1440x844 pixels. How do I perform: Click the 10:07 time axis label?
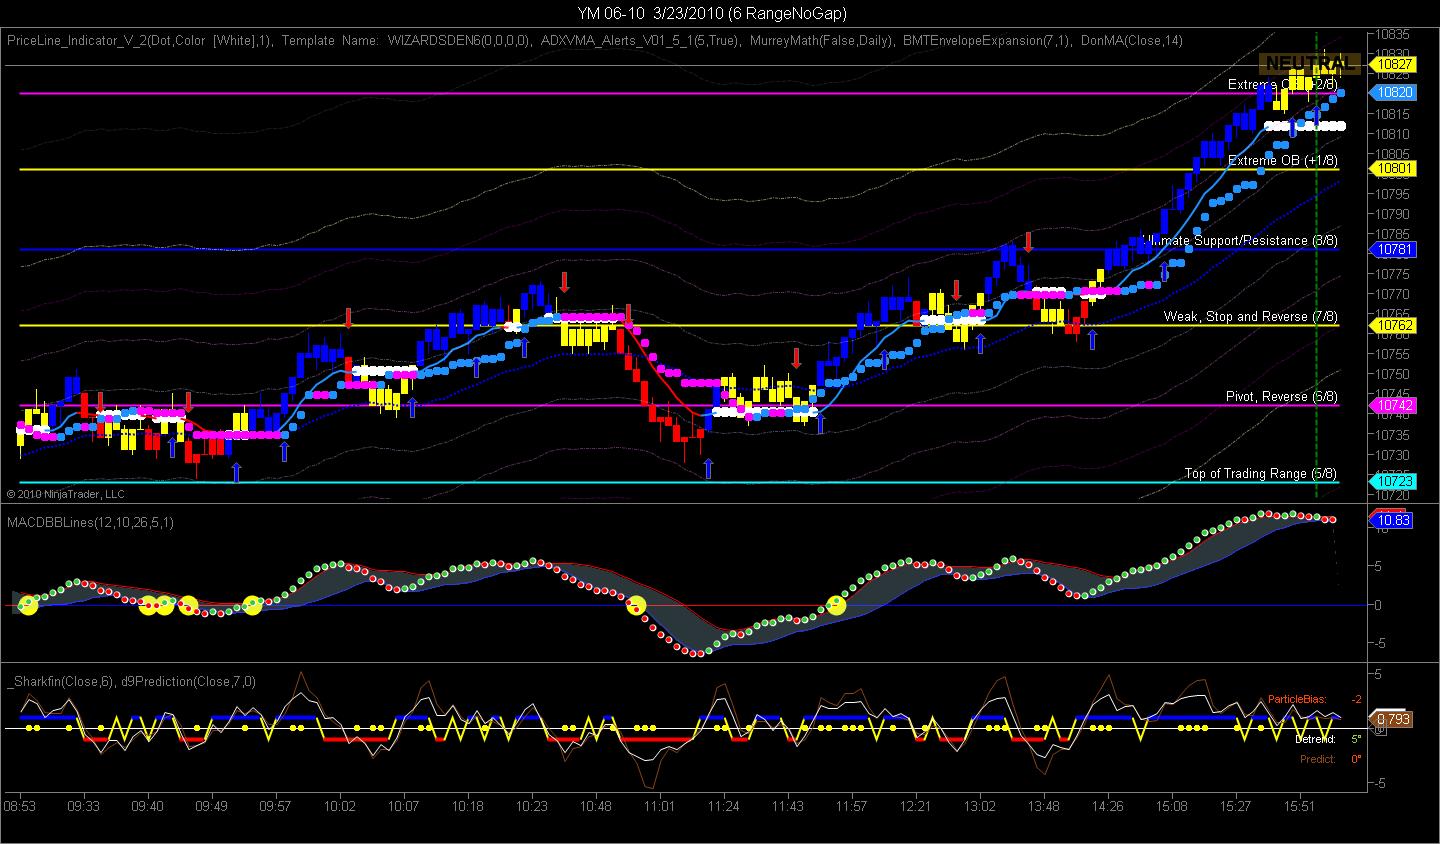[x=404, y=806]
